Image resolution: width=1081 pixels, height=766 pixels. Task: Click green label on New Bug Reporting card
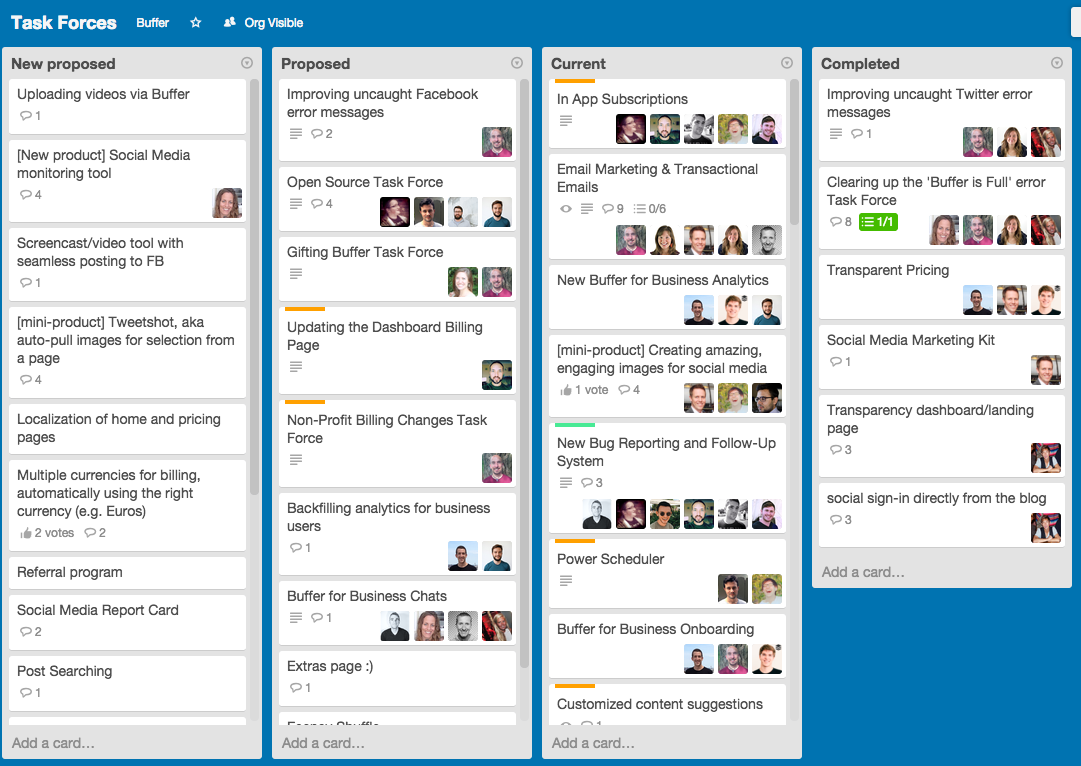(x=575, y=425)
